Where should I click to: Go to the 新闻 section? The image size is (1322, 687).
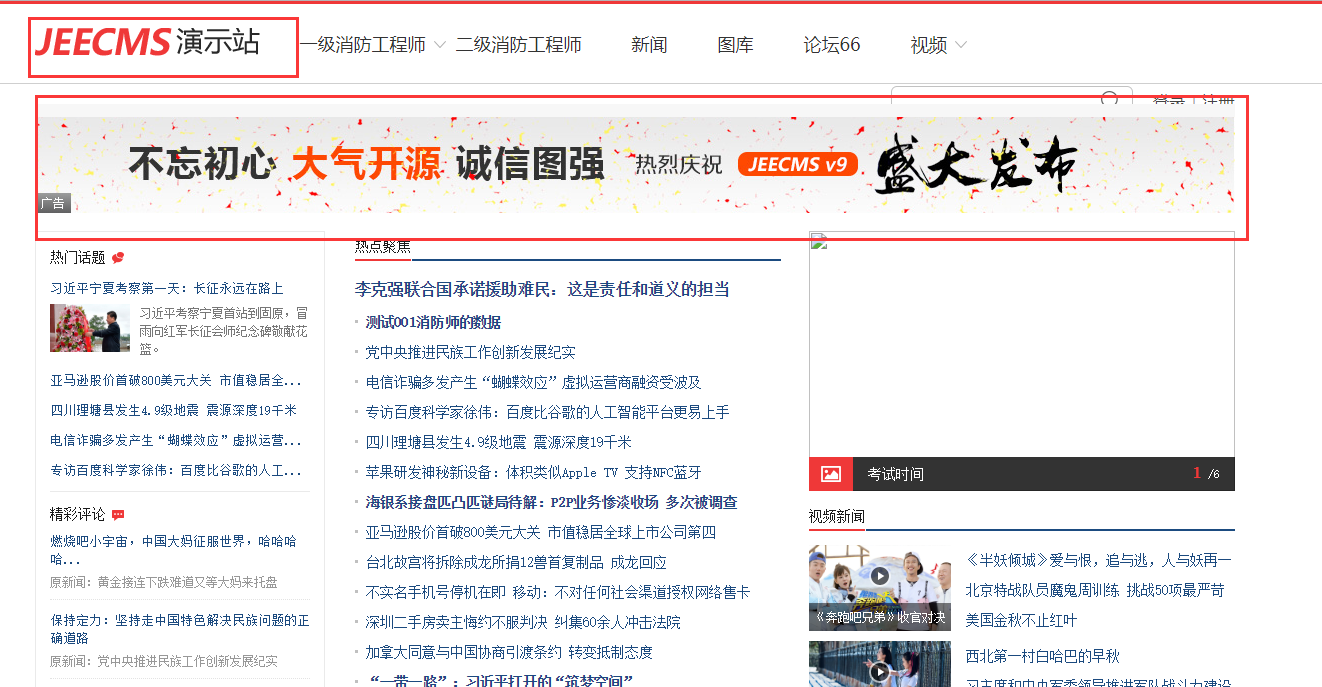click(x=649, y=45)
